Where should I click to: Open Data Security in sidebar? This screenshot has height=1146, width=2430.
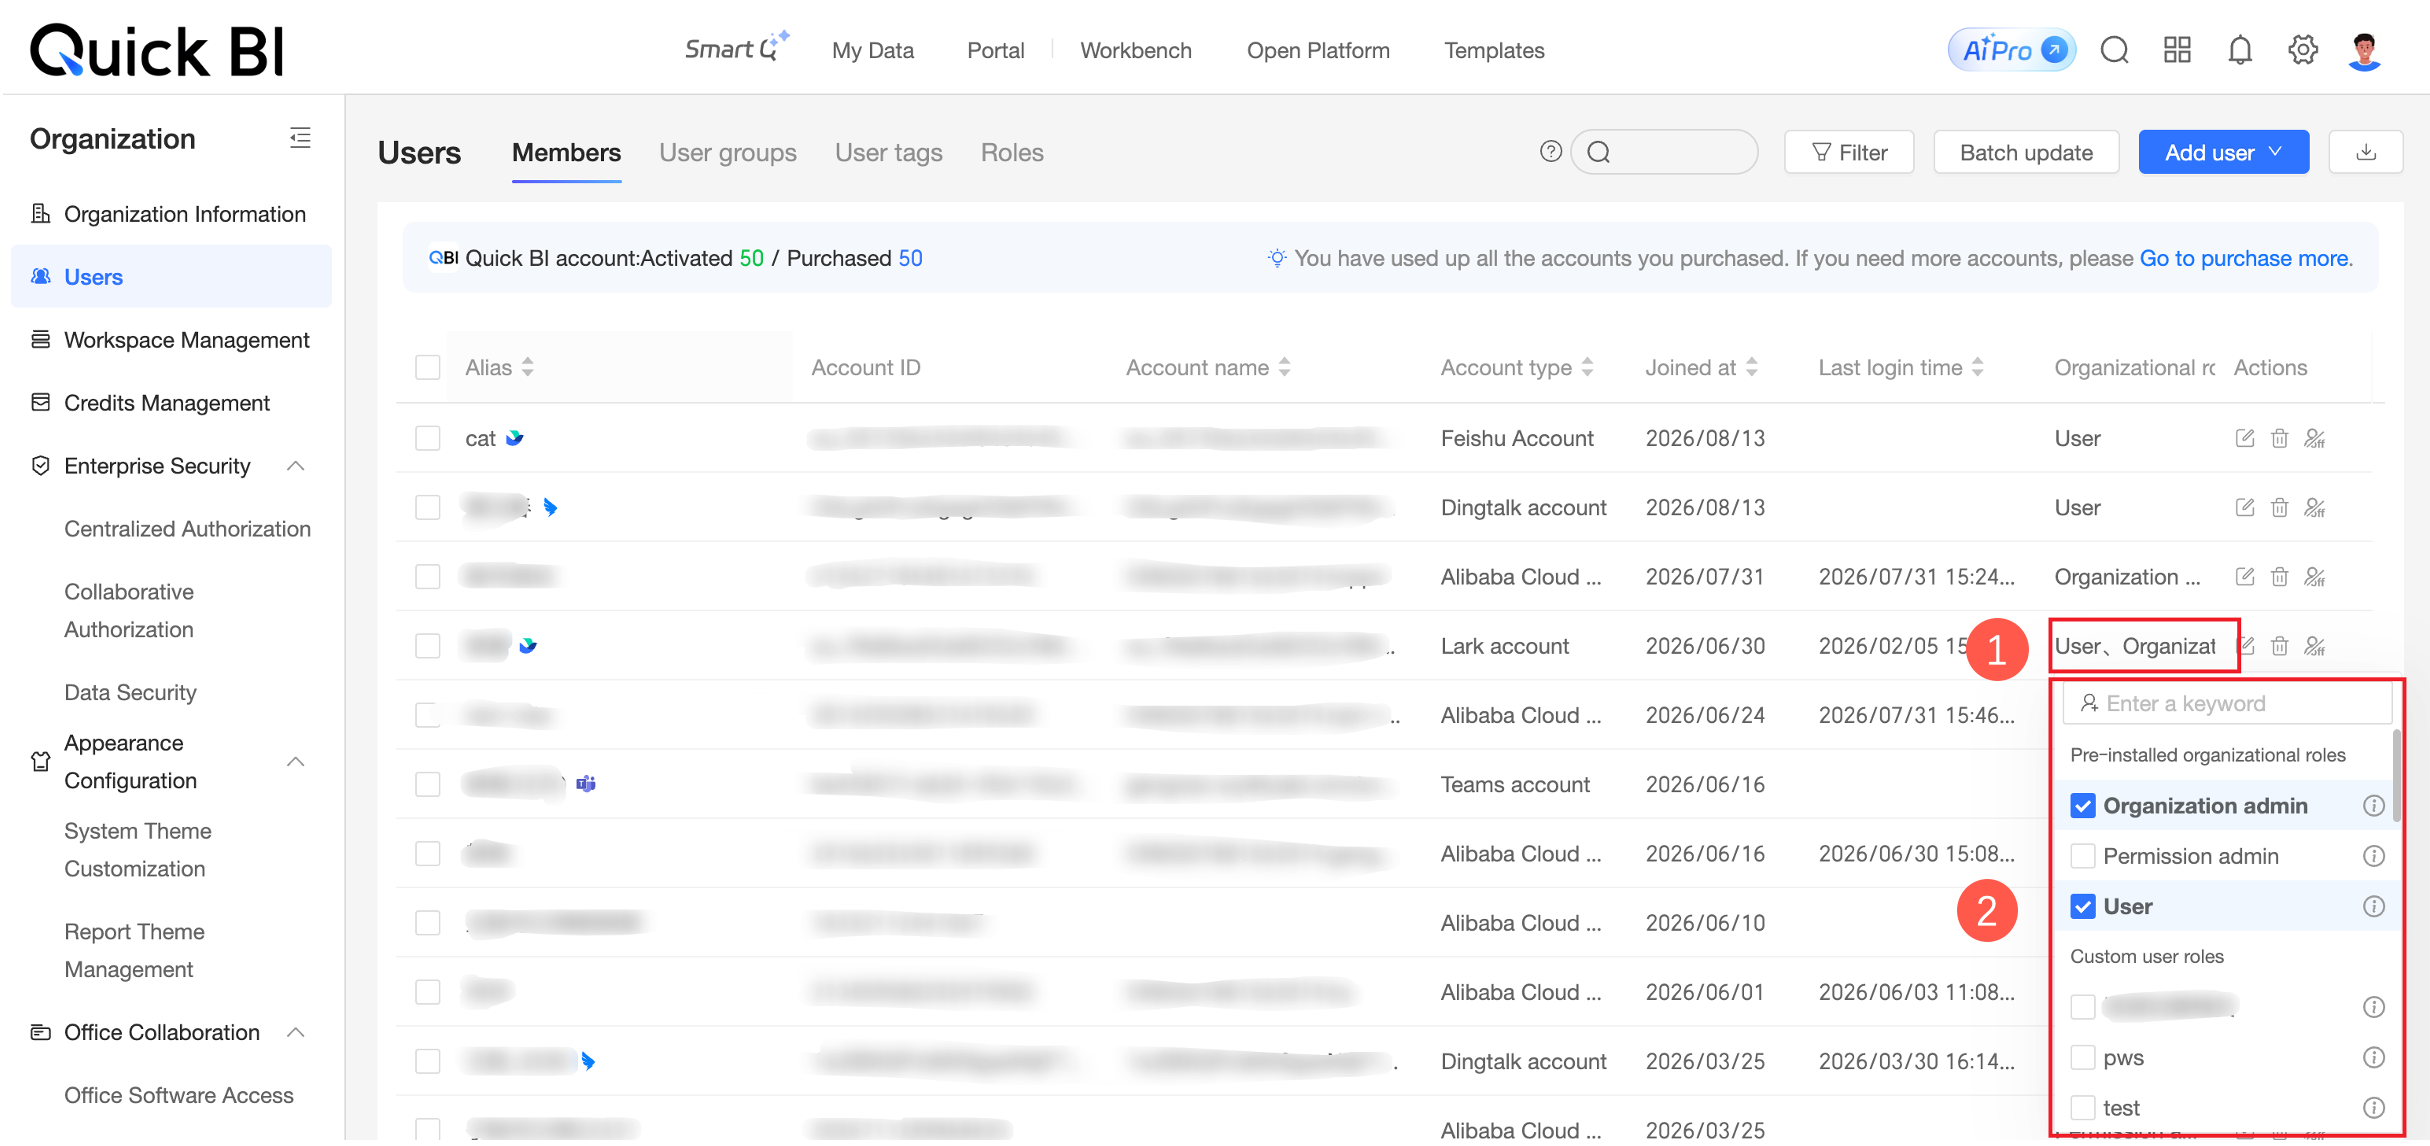130,692
